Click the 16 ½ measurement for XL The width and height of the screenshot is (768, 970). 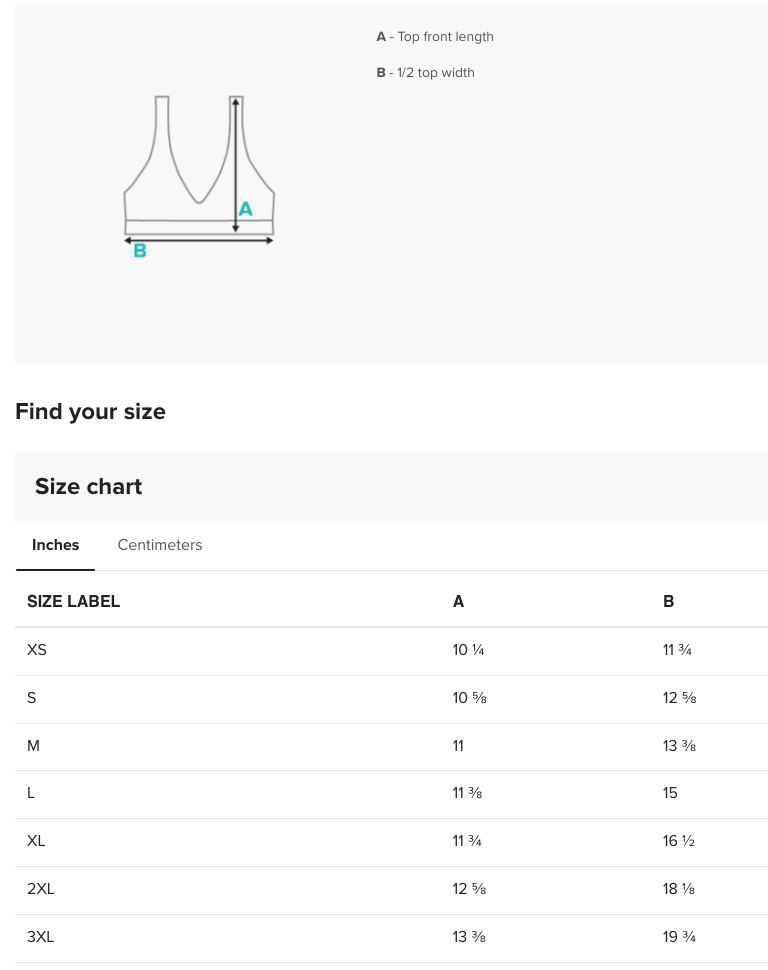pyautogui.click(x=678, y=841)
